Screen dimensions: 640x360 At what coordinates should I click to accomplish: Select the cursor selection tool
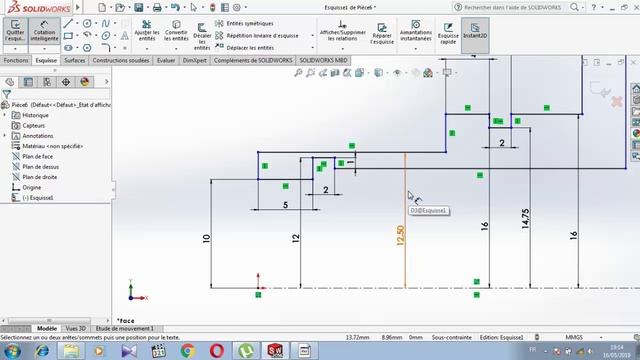[x=194, y=7]
